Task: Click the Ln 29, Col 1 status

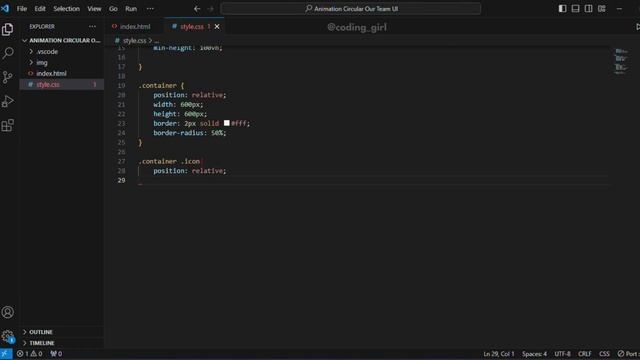Action: click(499, 354)
